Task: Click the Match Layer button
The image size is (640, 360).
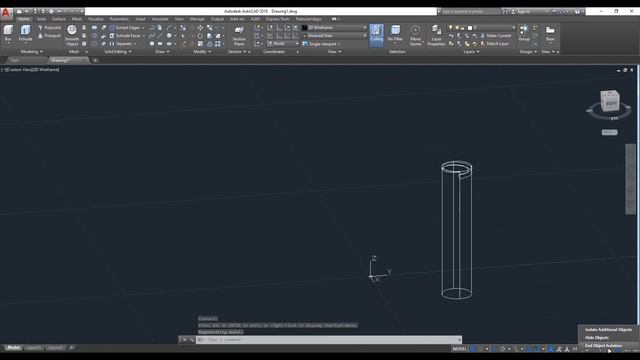Action: point(494,44)
